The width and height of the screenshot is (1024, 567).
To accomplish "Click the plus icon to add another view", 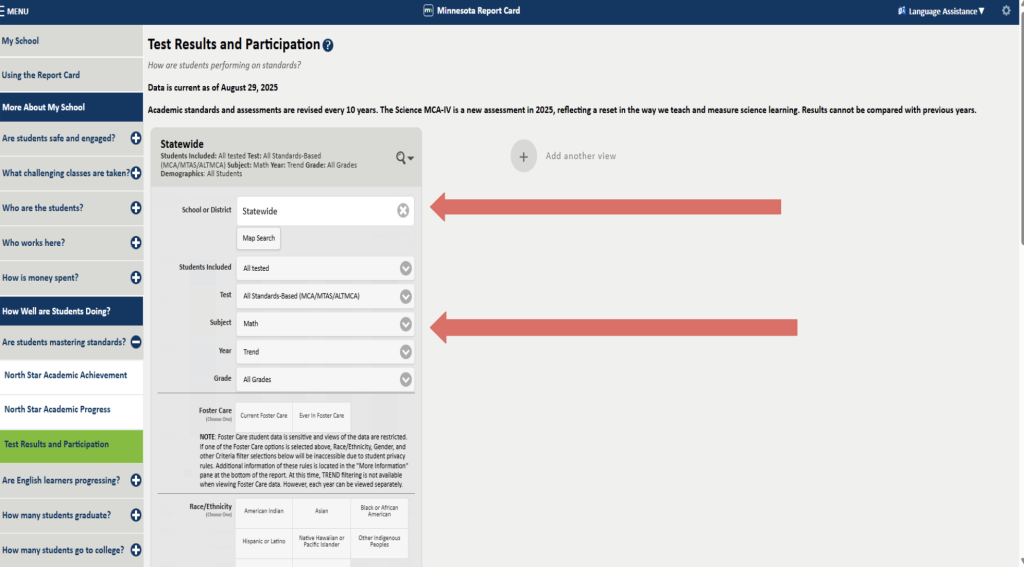I will pyautogui.click(x=524, y=156).
